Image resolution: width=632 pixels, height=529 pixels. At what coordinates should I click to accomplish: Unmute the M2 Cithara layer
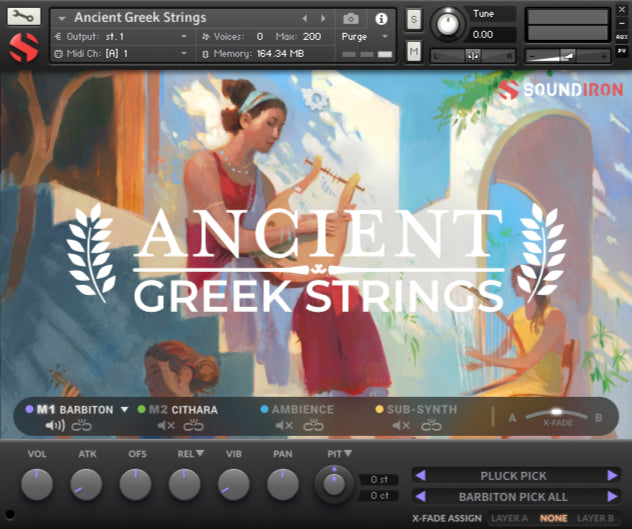(166, 426)
